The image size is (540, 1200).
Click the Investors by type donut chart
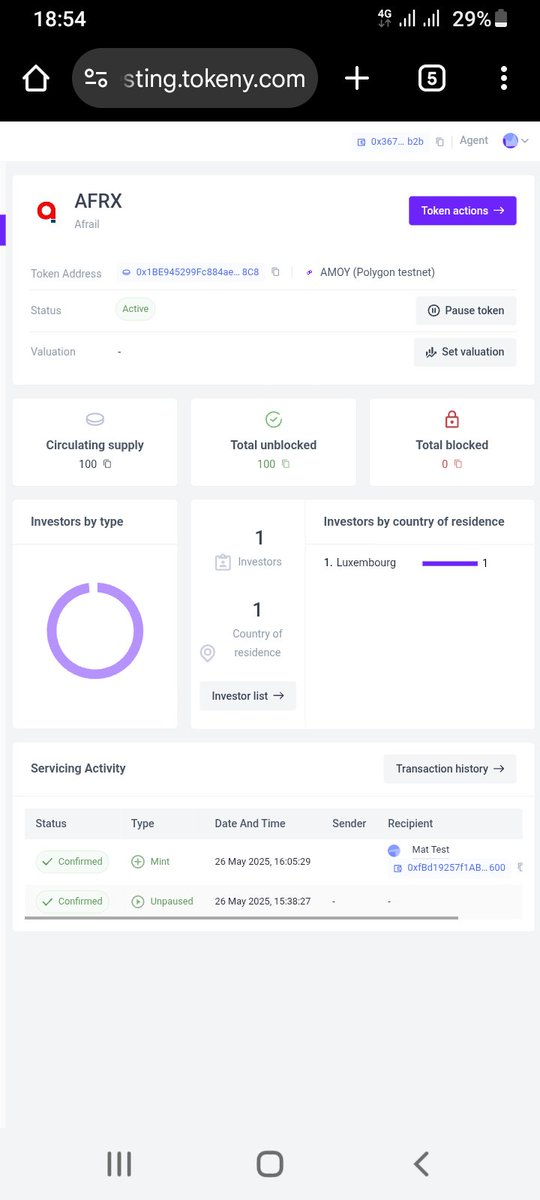95,631
